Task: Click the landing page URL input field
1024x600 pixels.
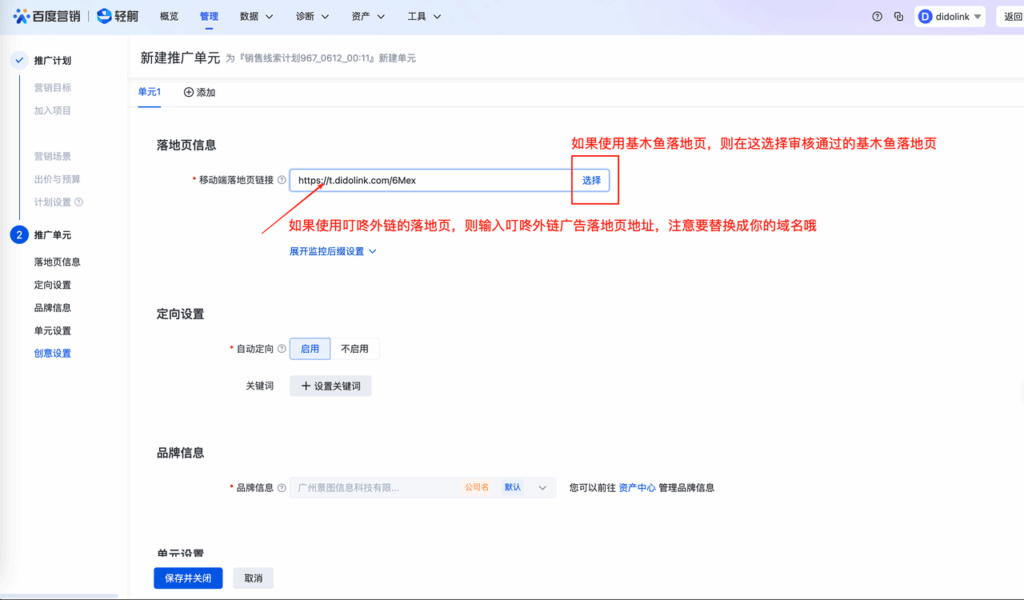Action: click(430, 181)
